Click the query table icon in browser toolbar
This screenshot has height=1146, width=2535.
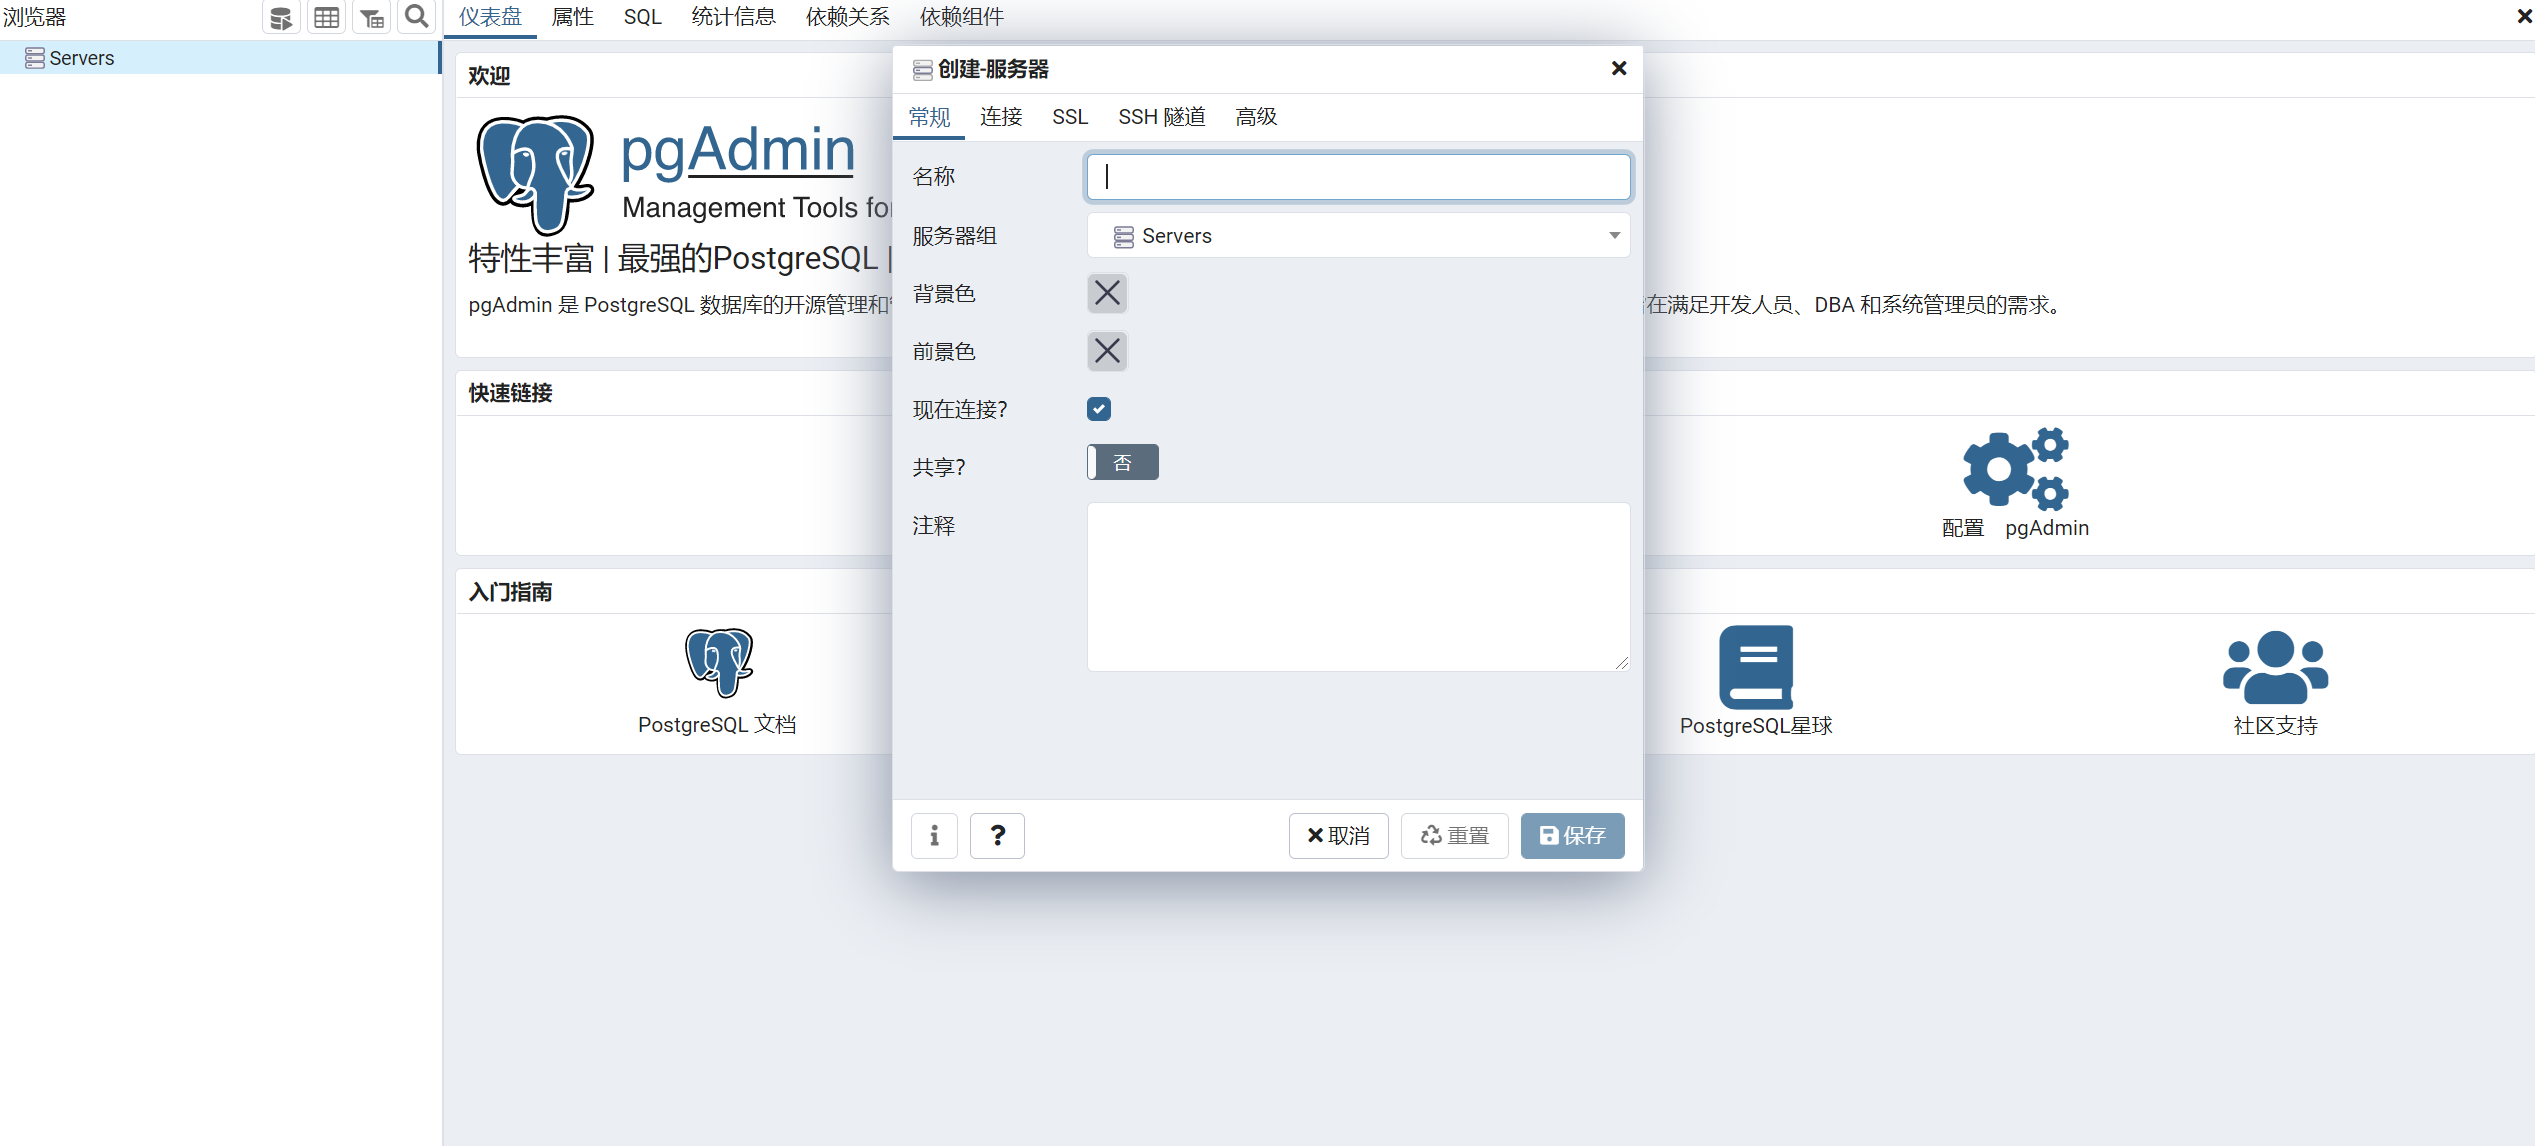pos(326,16)
